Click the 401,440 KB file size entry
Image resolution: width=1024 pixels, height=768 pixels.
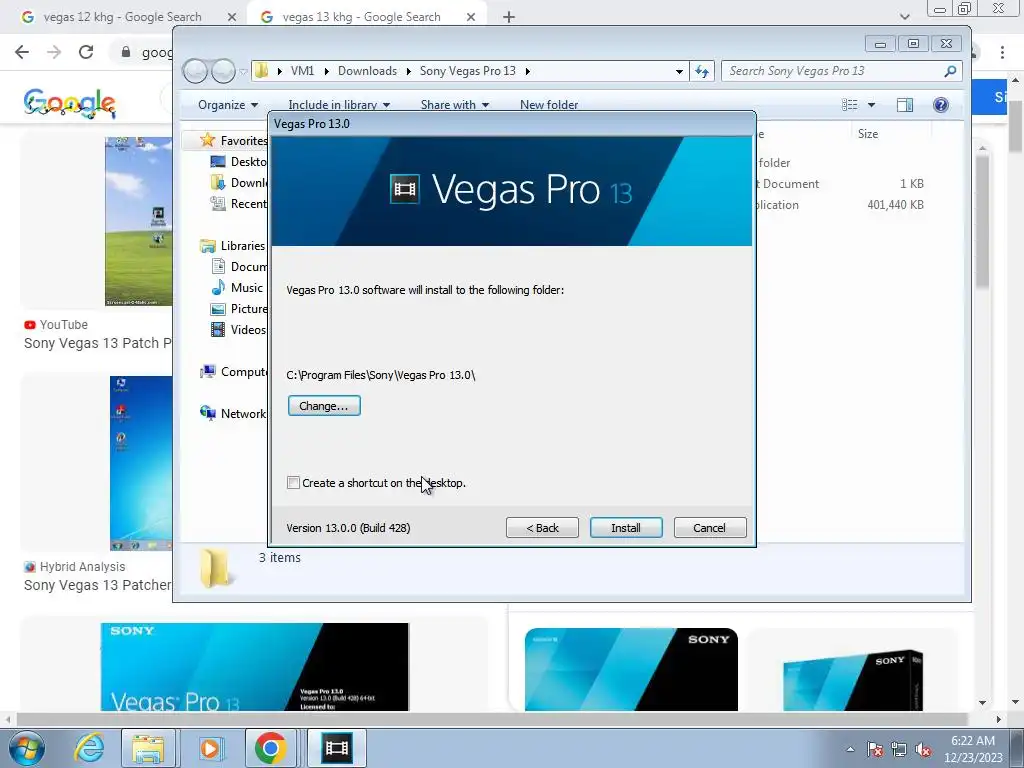(x=895, y=204)
